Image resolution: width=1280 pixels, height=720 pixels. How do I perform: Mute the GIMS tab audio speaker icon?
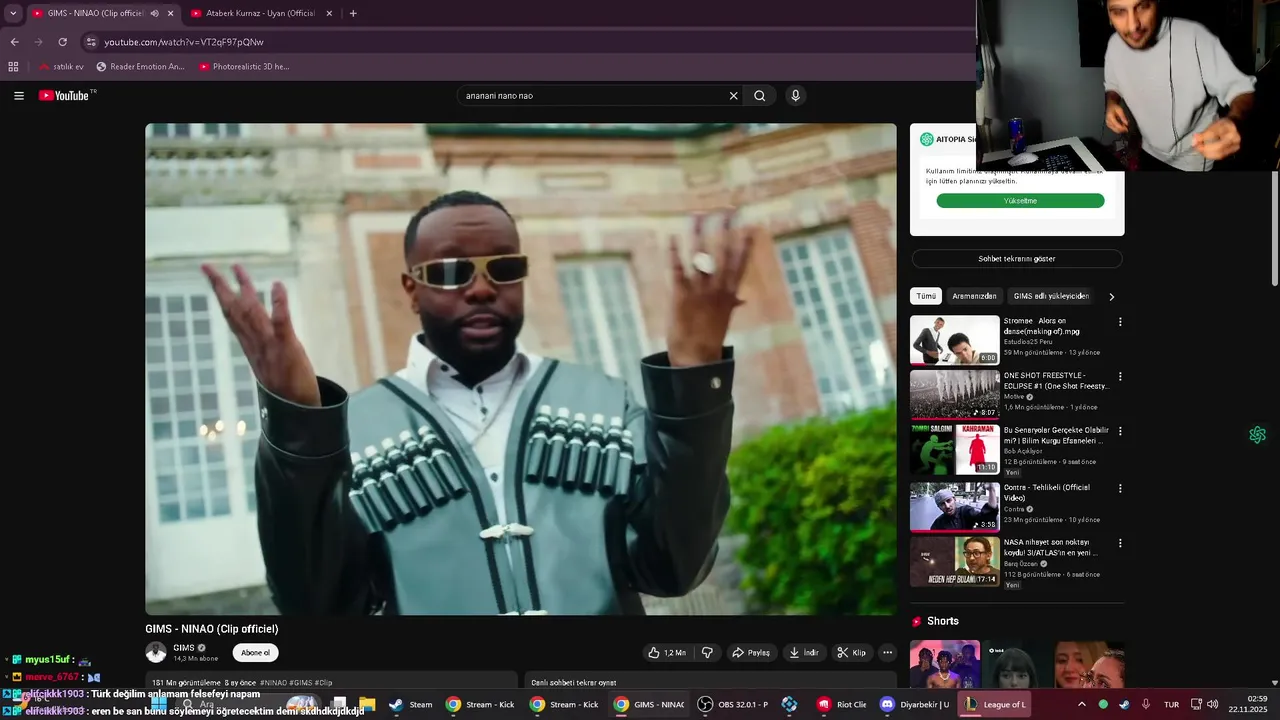[154, 13]
